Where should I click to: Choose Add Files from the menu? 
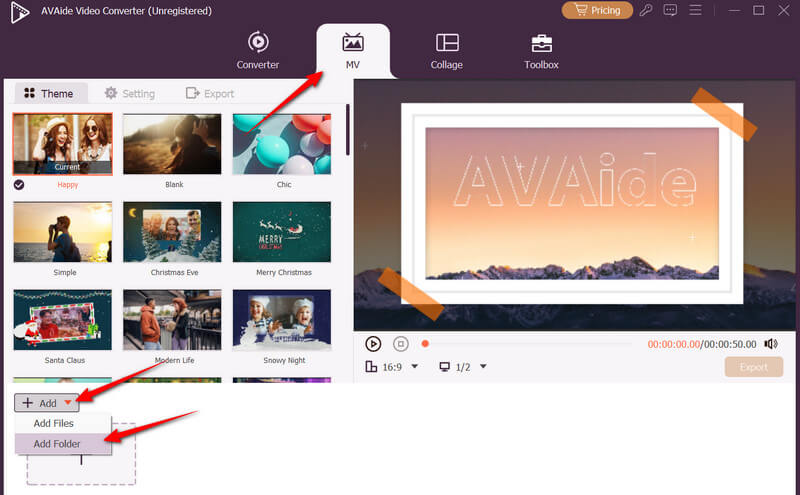pyautogui.click(x=54, y=423)
